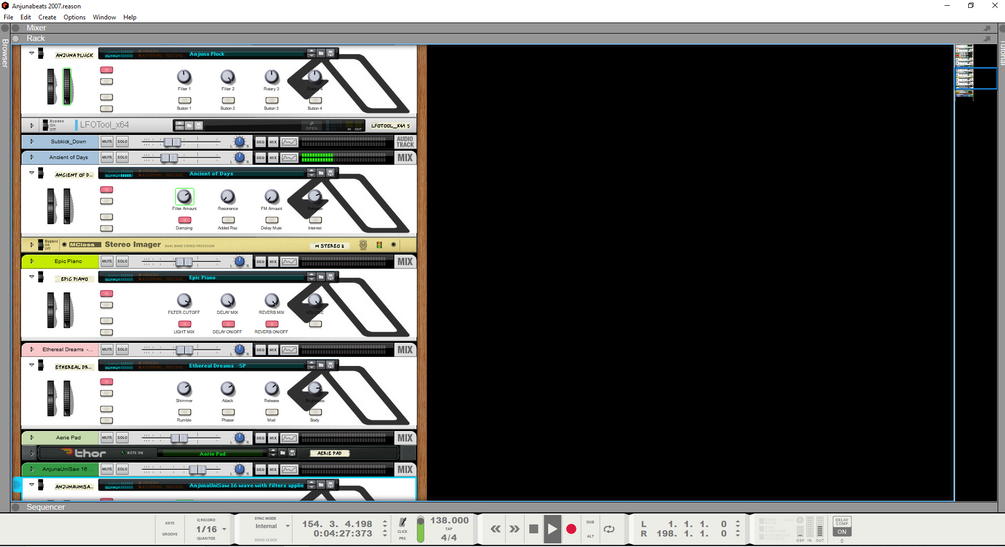The height and width of the screenshot is (547, 1005).
Task: Toggle the Damping button on Ancient of Days
Action: coord(184,220)
